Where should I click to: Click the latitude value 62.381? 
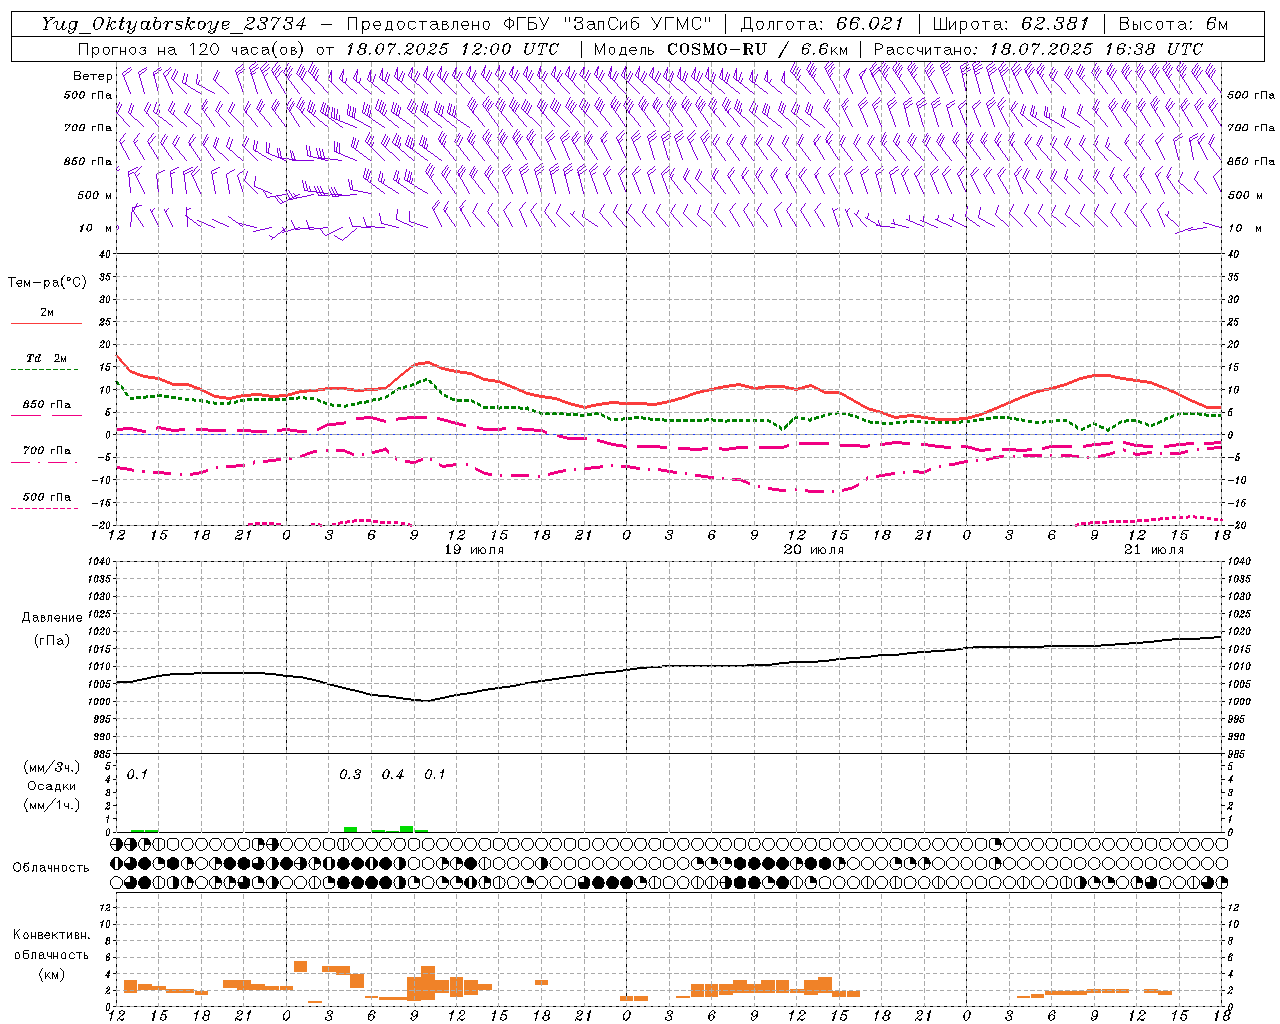click(x=1055, y=24)
